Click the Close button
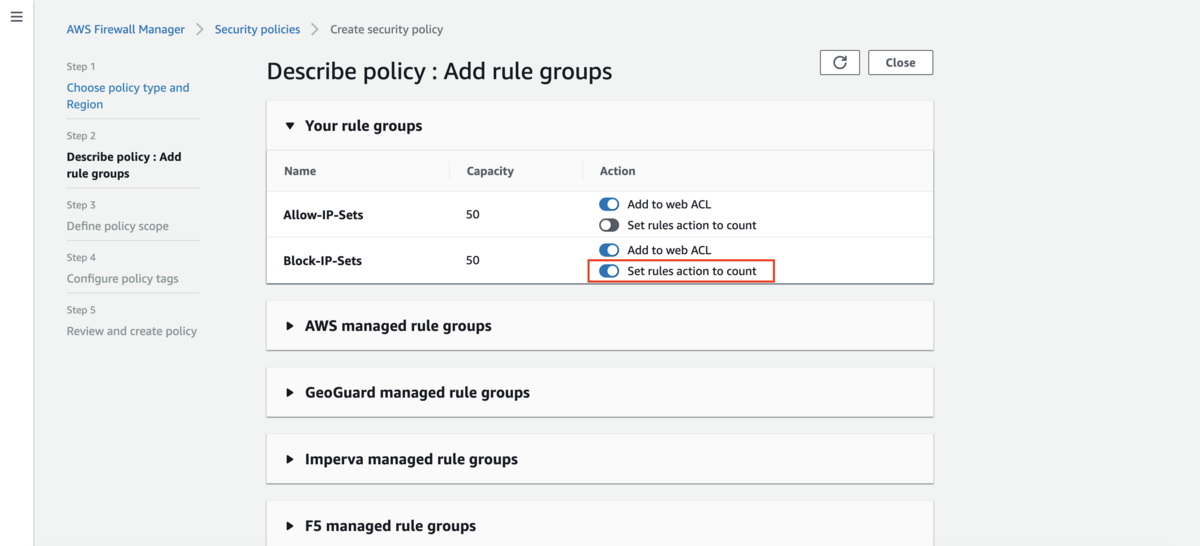The image size is (1200, 546). (x=900, y=62)
